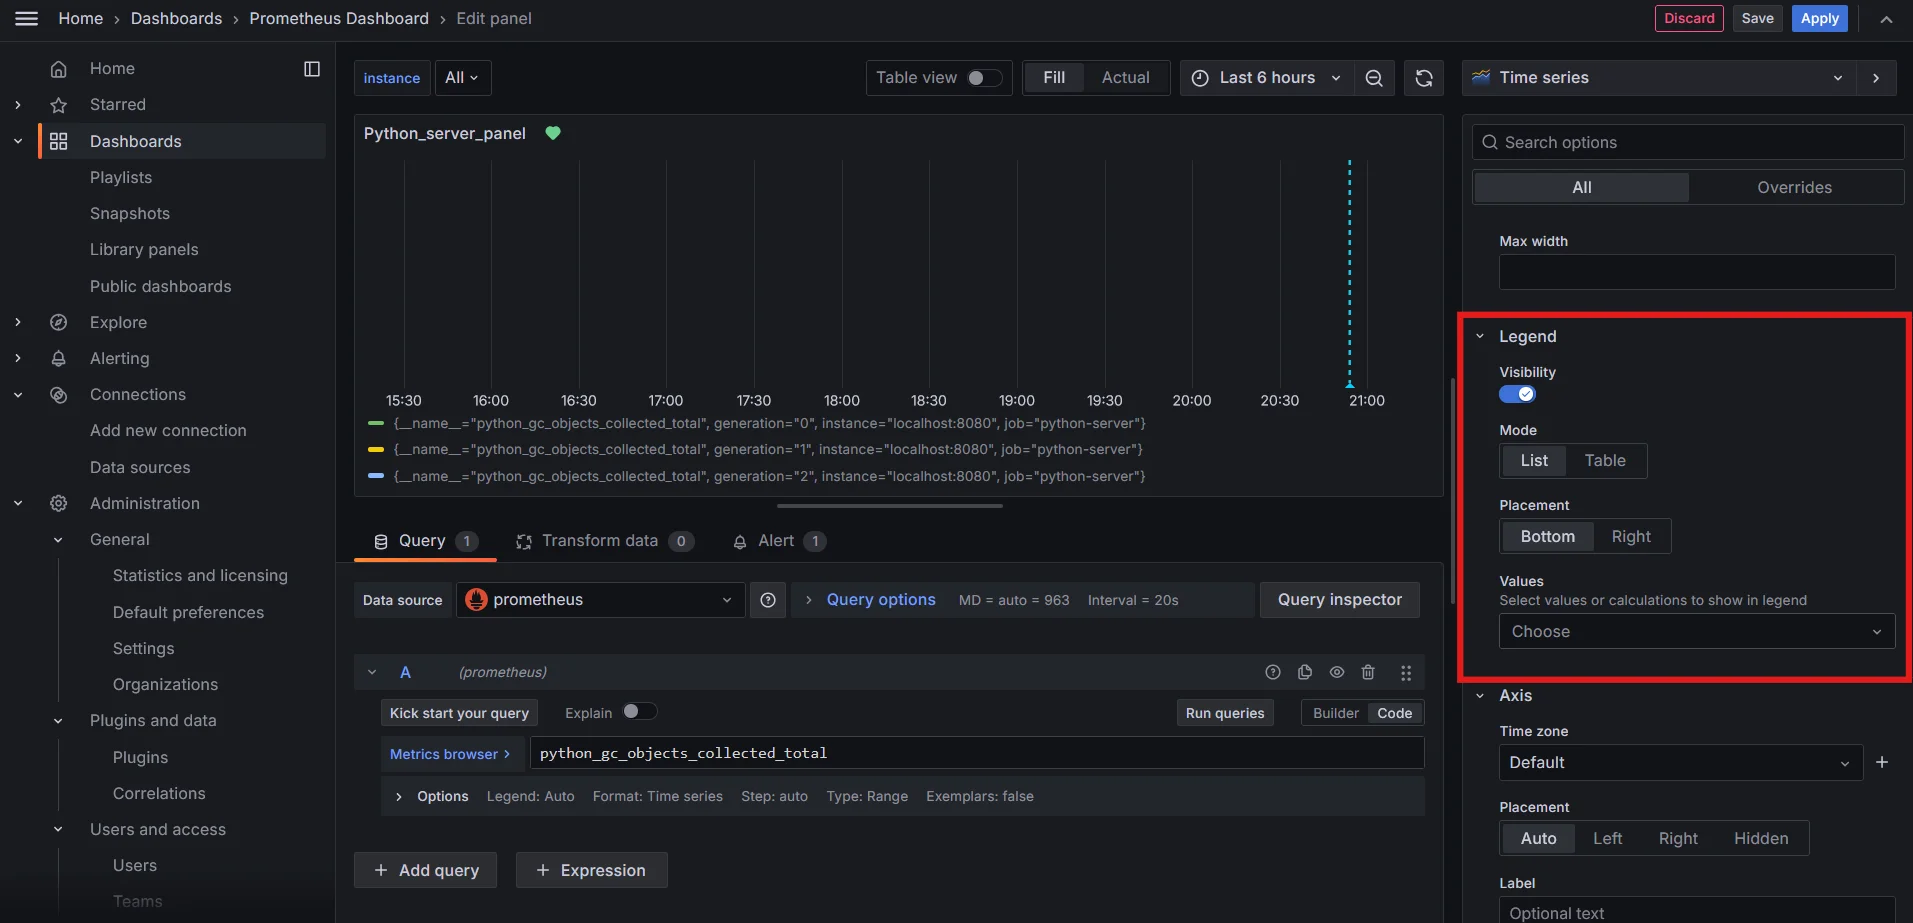Viewport: 1913px width, 923px height.
Task: Select the green series color swatch in legend
Action: pyautogui.click(x=376, y=423)
